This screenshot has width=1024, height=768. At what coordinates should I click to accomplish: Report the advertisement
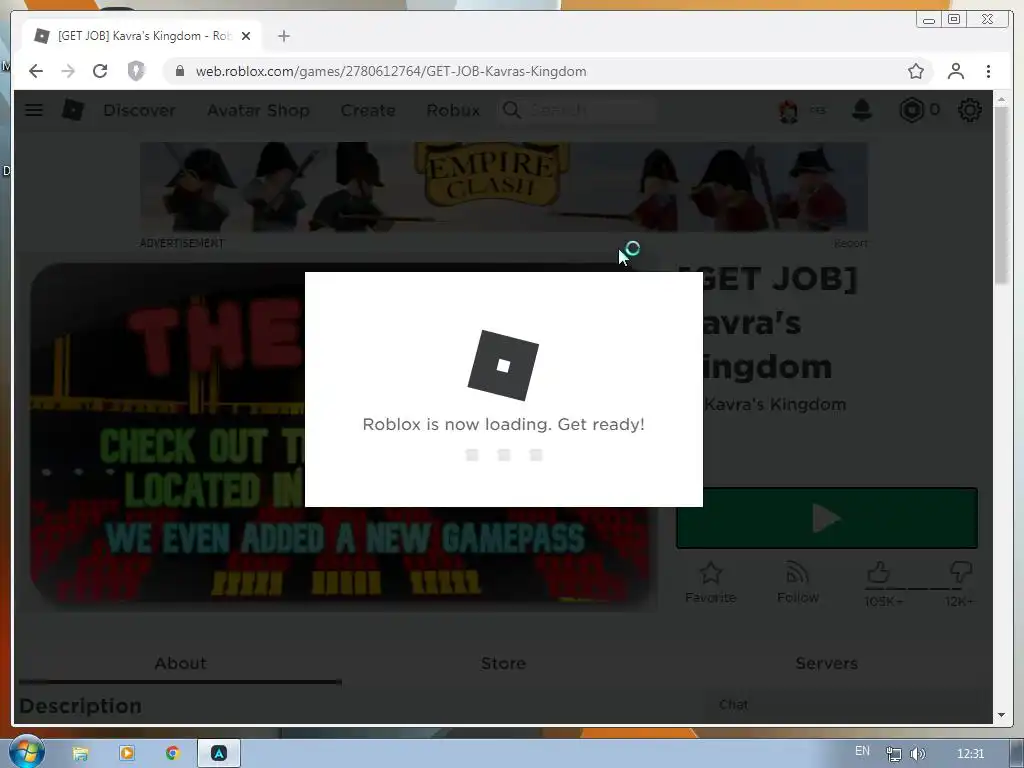[850, 243]
